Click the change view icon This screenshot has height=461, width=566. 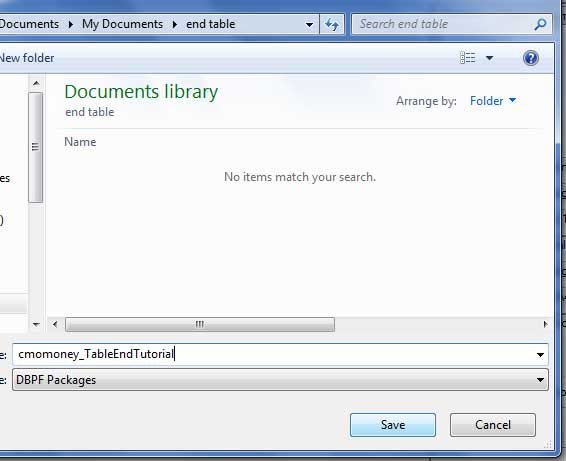point(467,58)
